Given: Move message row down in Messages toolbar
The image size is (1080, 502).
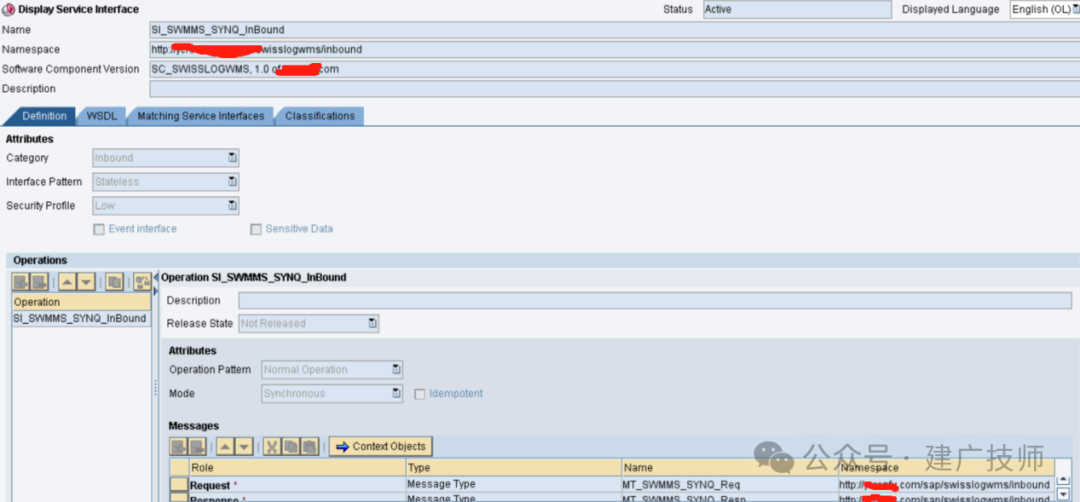Looking at the screenshot, I should (x=244, y=446).
